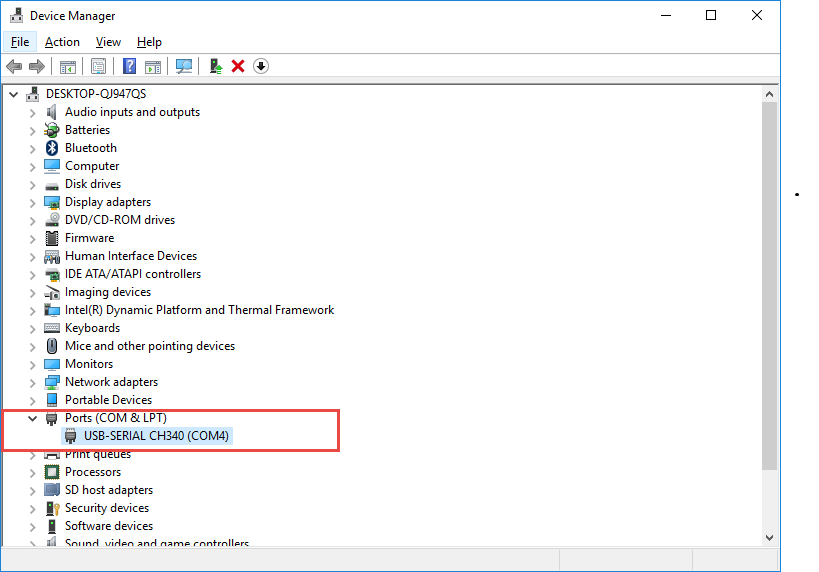Click the Keyboards category icon
Screen dimensions: 819x572
coord(52,328)
